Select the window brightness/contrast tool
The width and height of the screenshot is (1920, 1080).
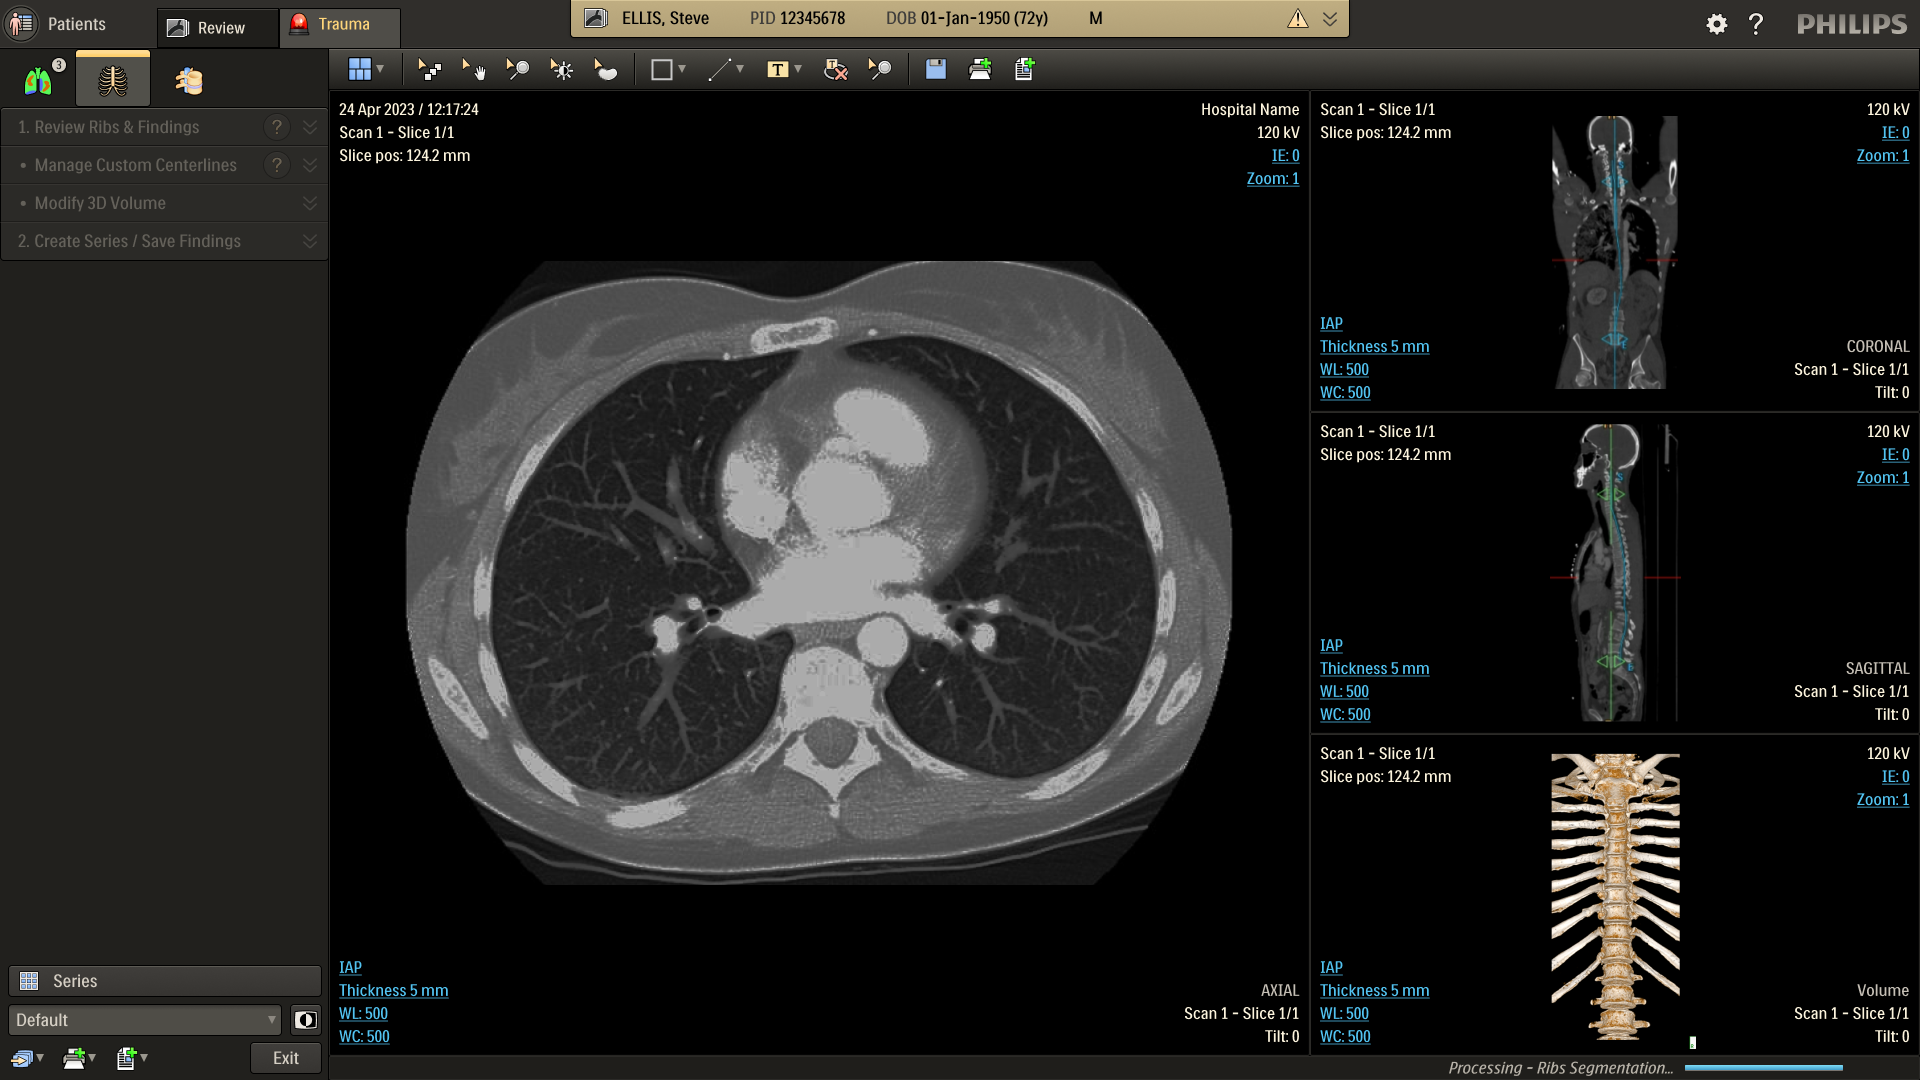click(561, 69)
